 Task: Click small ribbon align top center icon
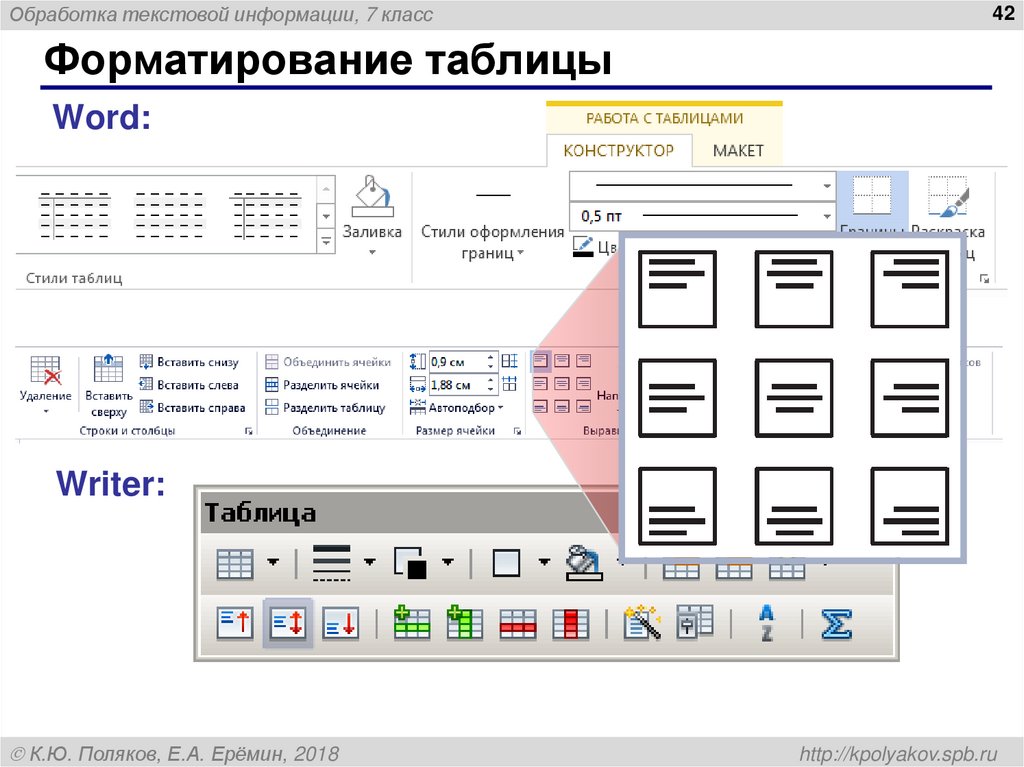[562, 361]
